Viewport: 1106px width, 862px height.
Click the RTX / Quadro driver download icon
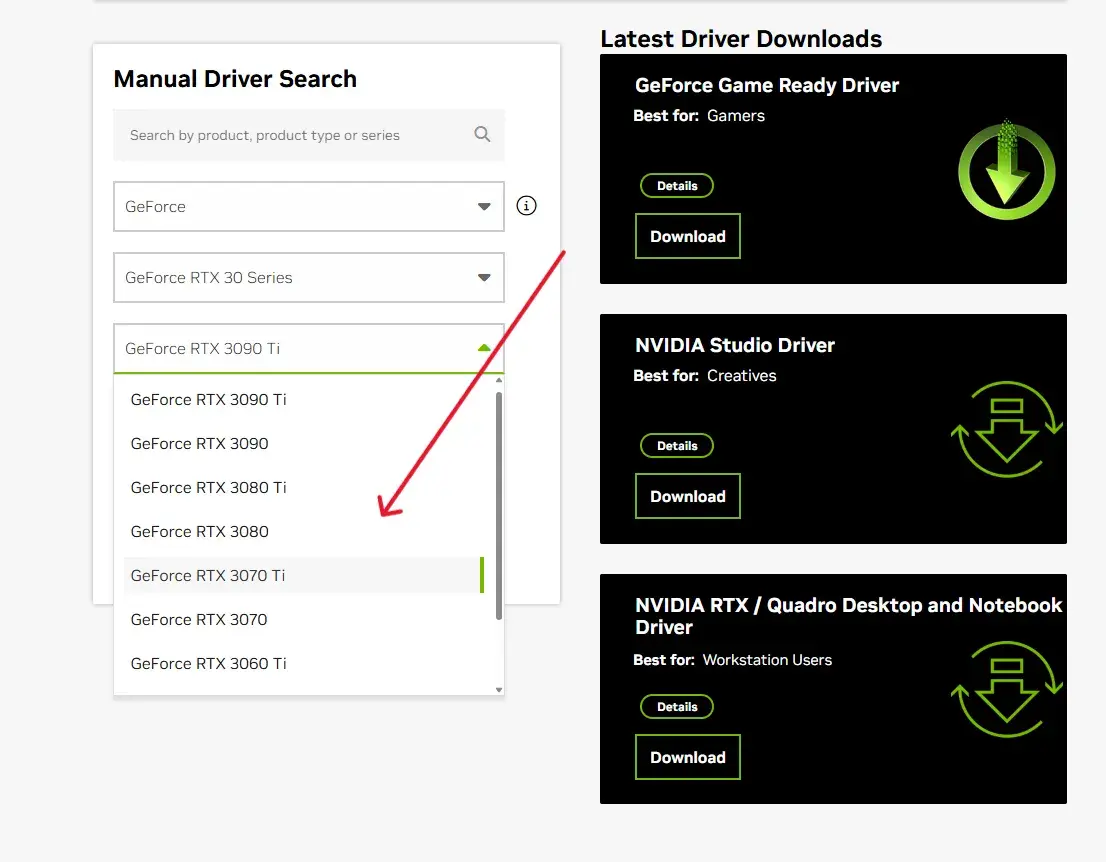click(1005, 690)
